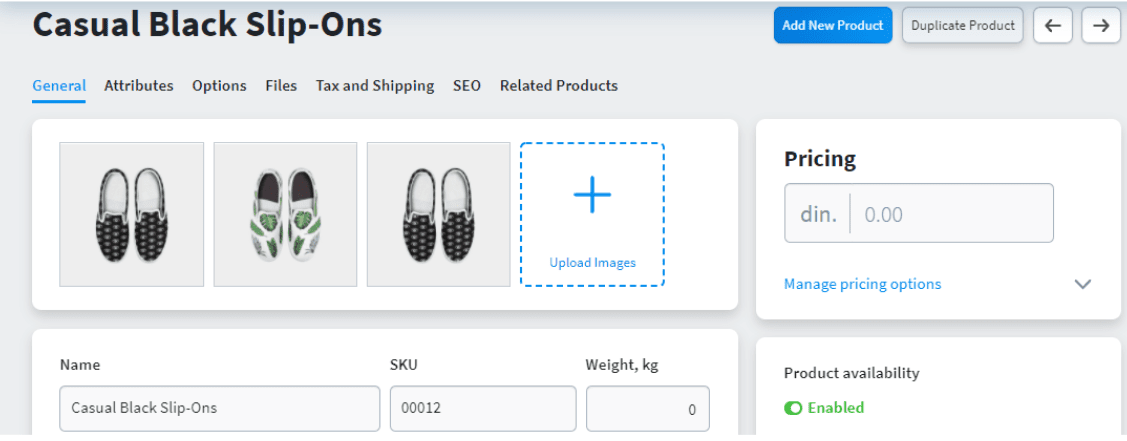Viewport: 1127px width, 441px height.
Task: Click the Weight, kg input field
Action: click(648, 409)
